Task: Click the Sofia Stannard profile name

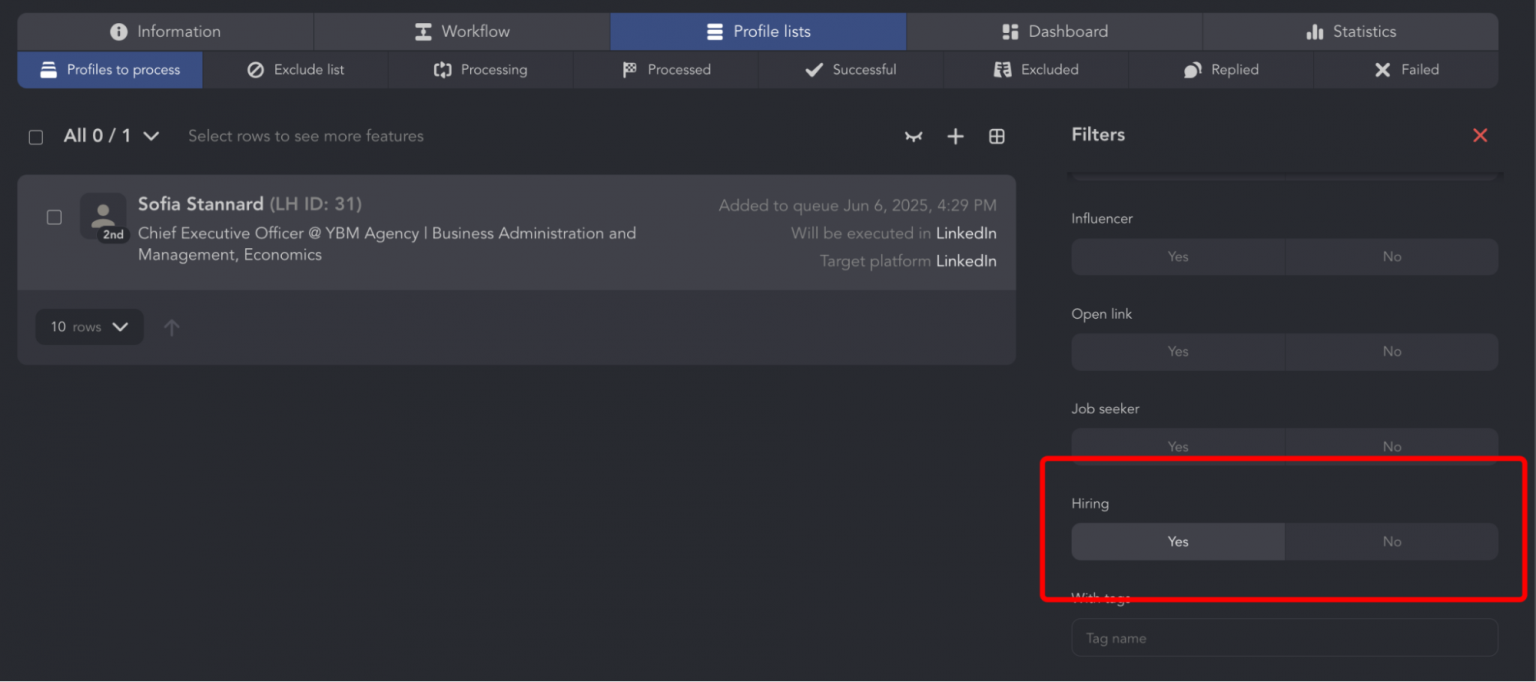Action: click(200, 204)
